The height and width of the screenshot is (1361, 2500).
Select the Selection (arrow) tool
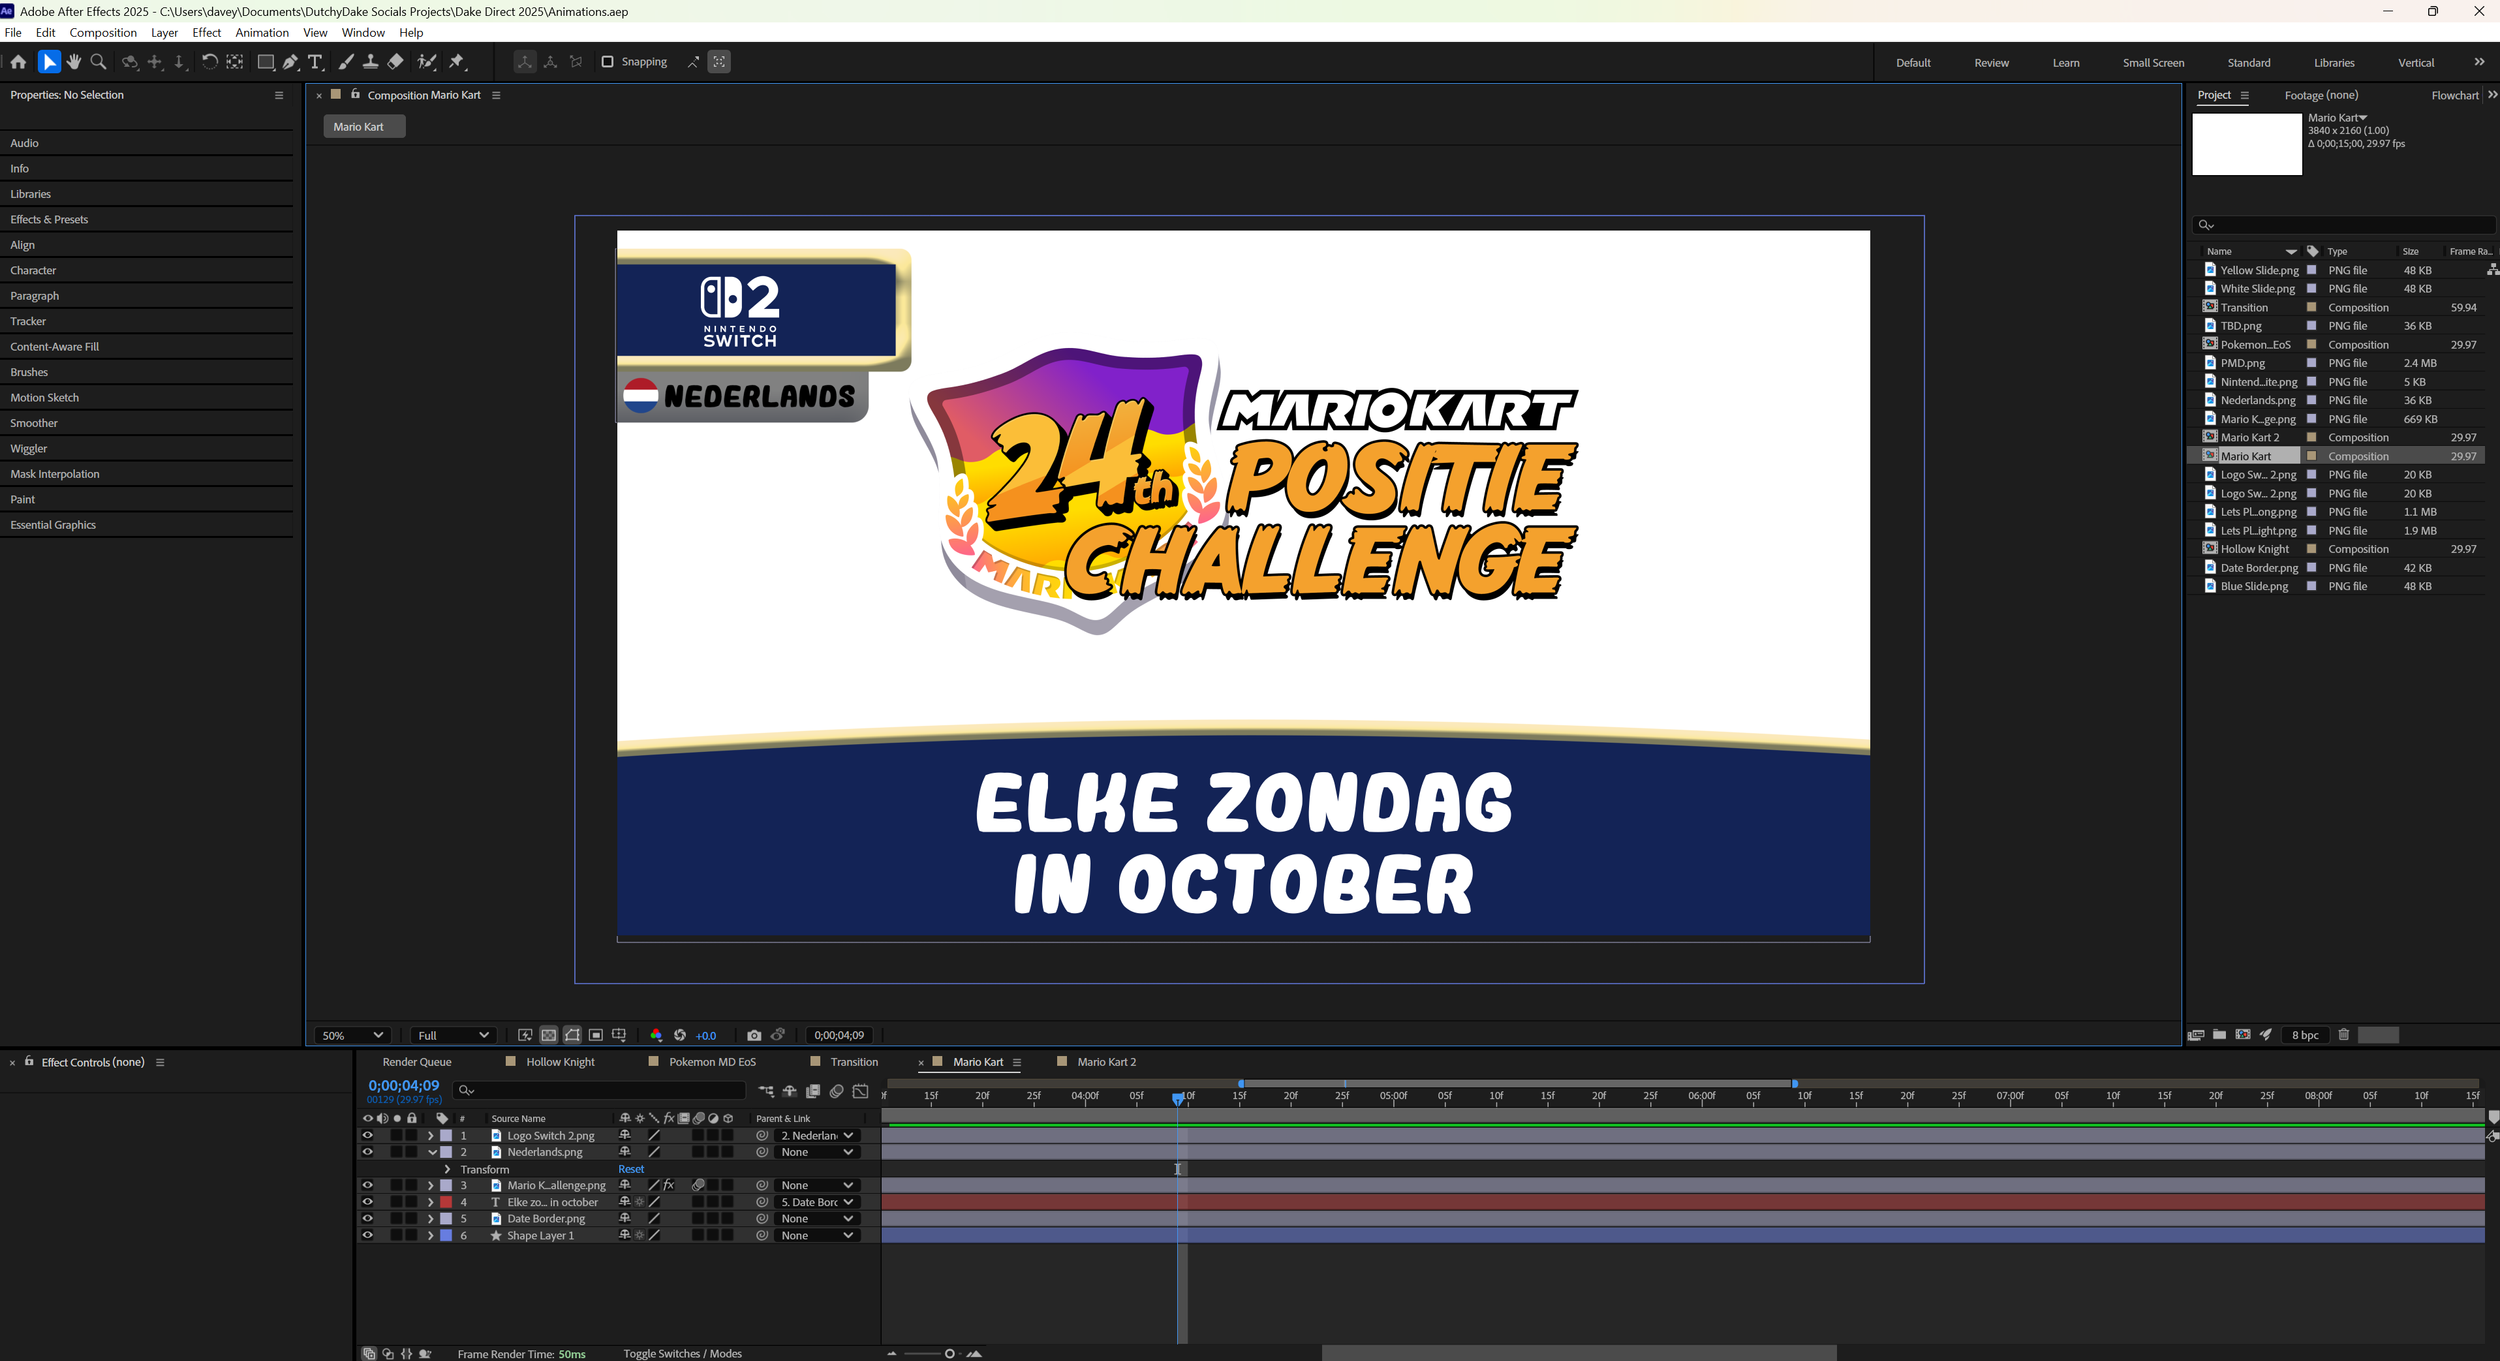tap(48, 62)
